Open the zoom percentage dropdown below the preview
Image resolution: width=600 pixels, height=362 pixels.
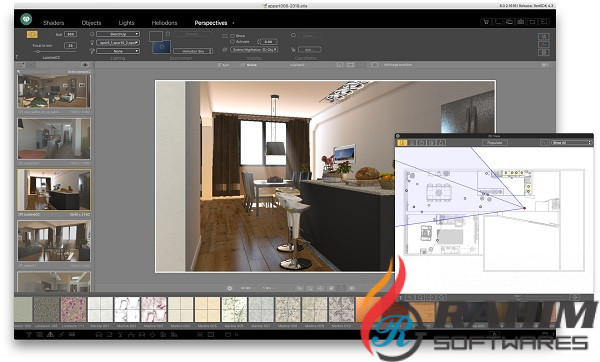[x=268, y=288]
